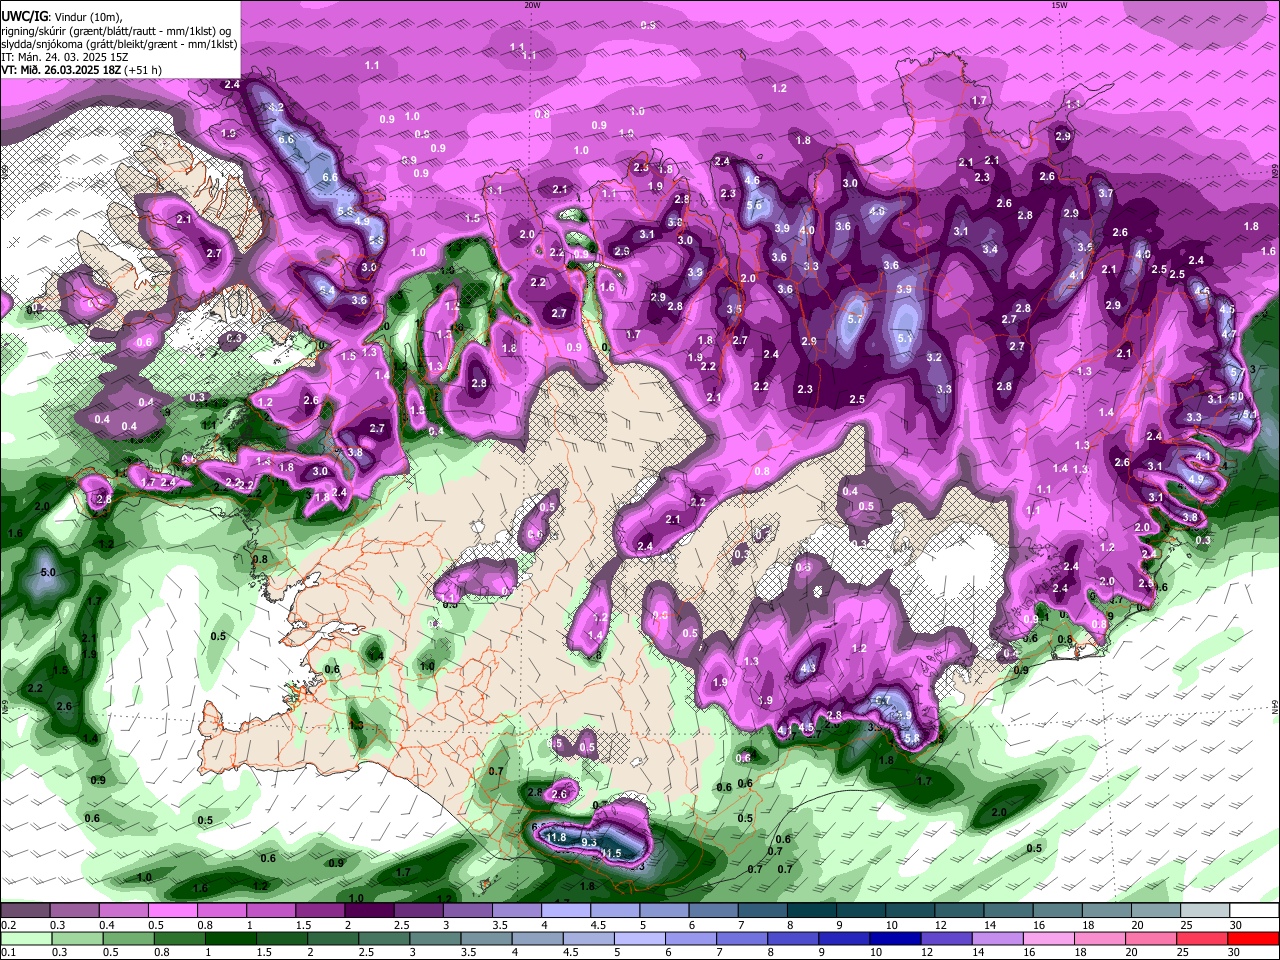The height and width of the screenshot is (960, 1280).
Task: Click the 'VT: Mið. 26.03.2025 18Z' valid time
Action: point(61,70)
